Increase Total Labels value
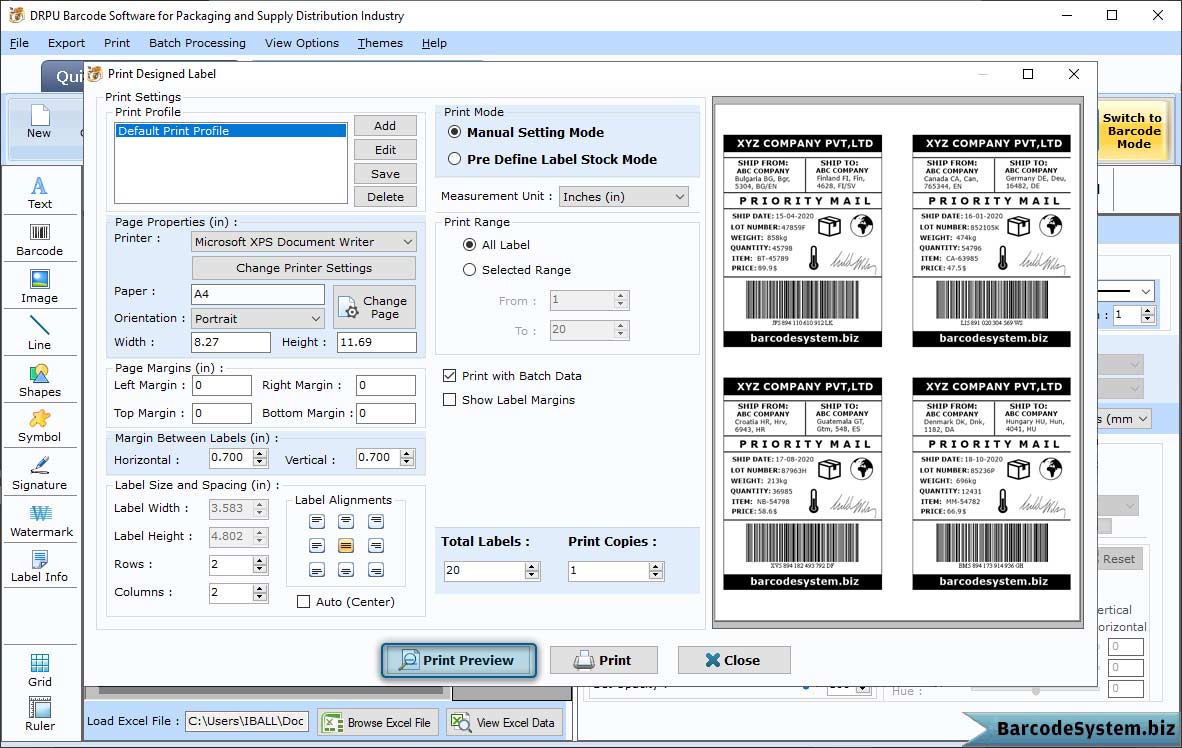Viewport: 1182px width, 748px height. [x=532, y=566]
